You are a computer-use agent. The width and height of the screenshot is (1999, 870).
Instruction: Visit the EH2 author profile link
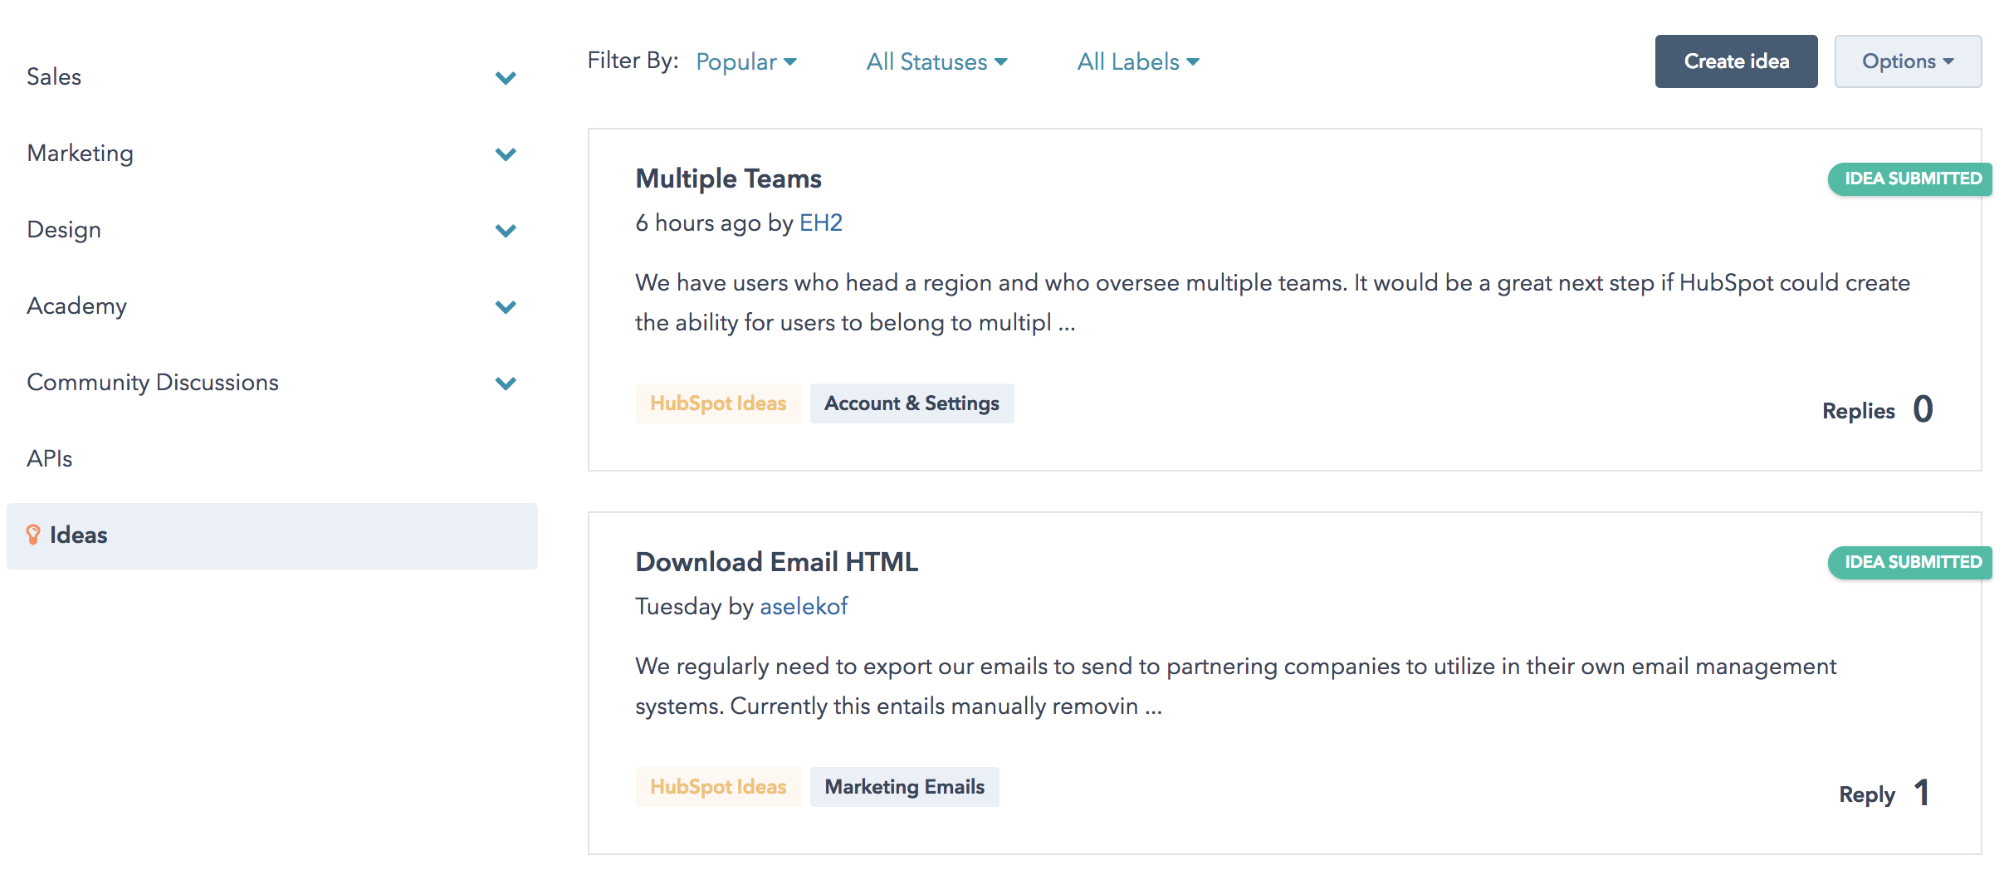(820, 223)
